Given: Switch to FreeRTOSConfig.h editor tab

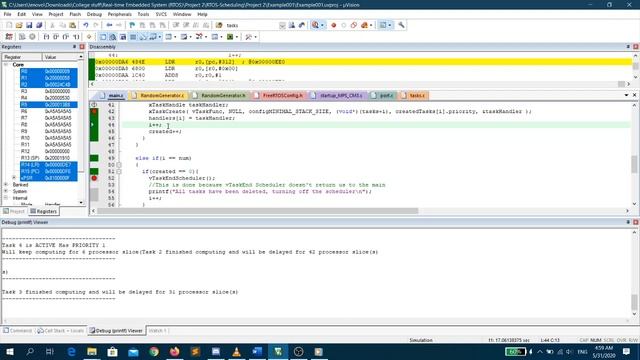Looking at the screenshot, I should 280,96.
